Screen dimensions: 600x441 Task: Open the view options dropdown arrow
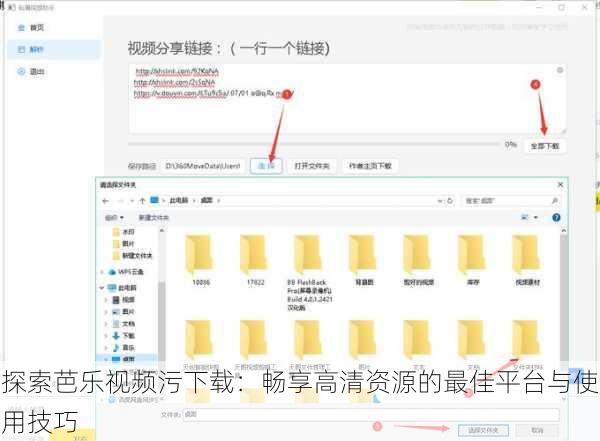click(x=536, y=217)
